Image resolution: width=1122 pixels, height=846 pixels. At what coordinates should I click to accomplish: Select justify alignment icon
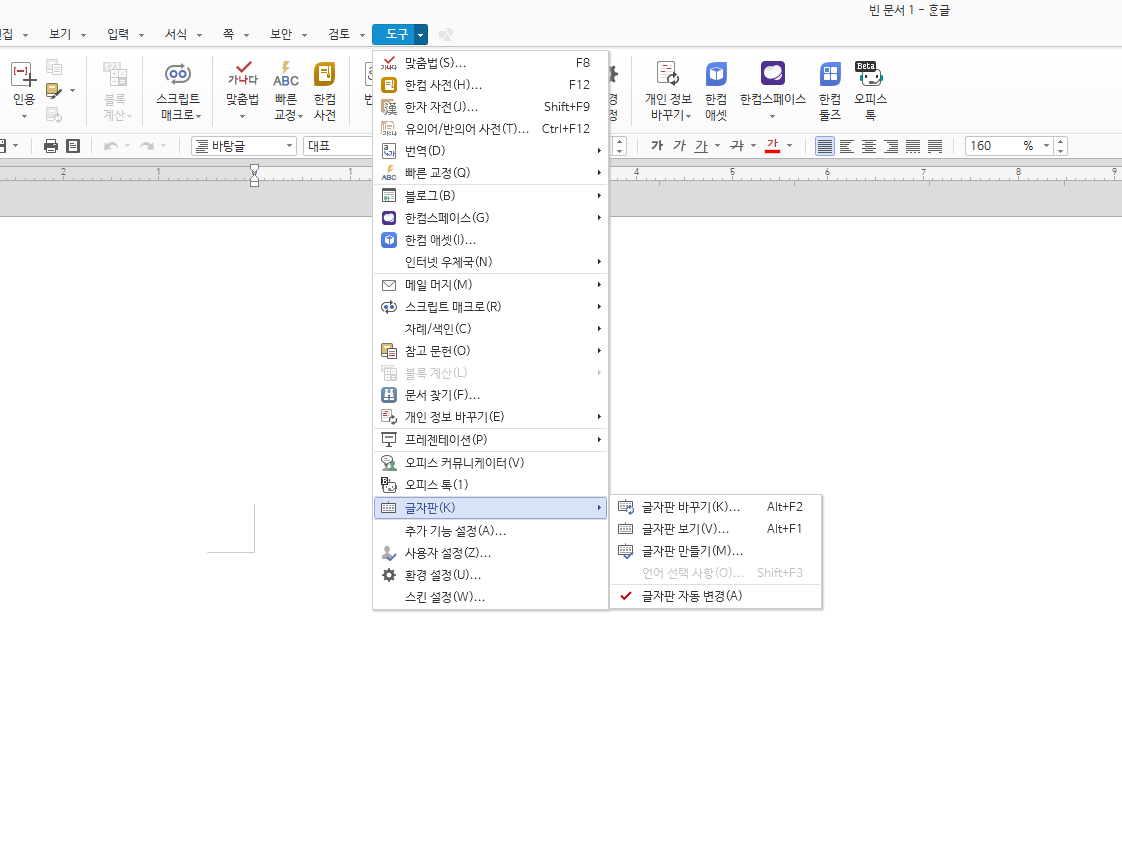825,146
